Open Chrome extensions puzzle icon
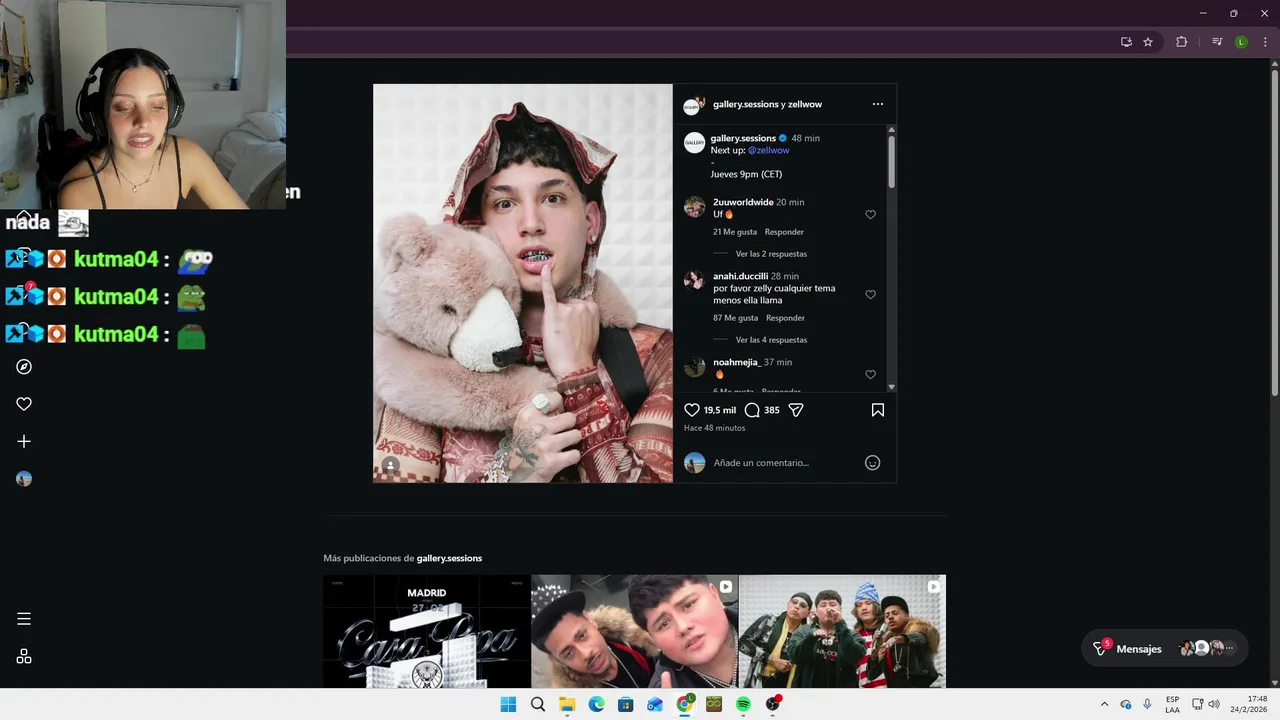 pyautogui.click(x=1181, y=42)
